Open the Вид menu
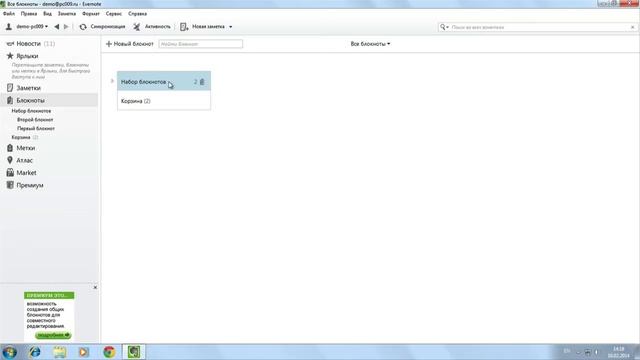 tap(47, 13)
